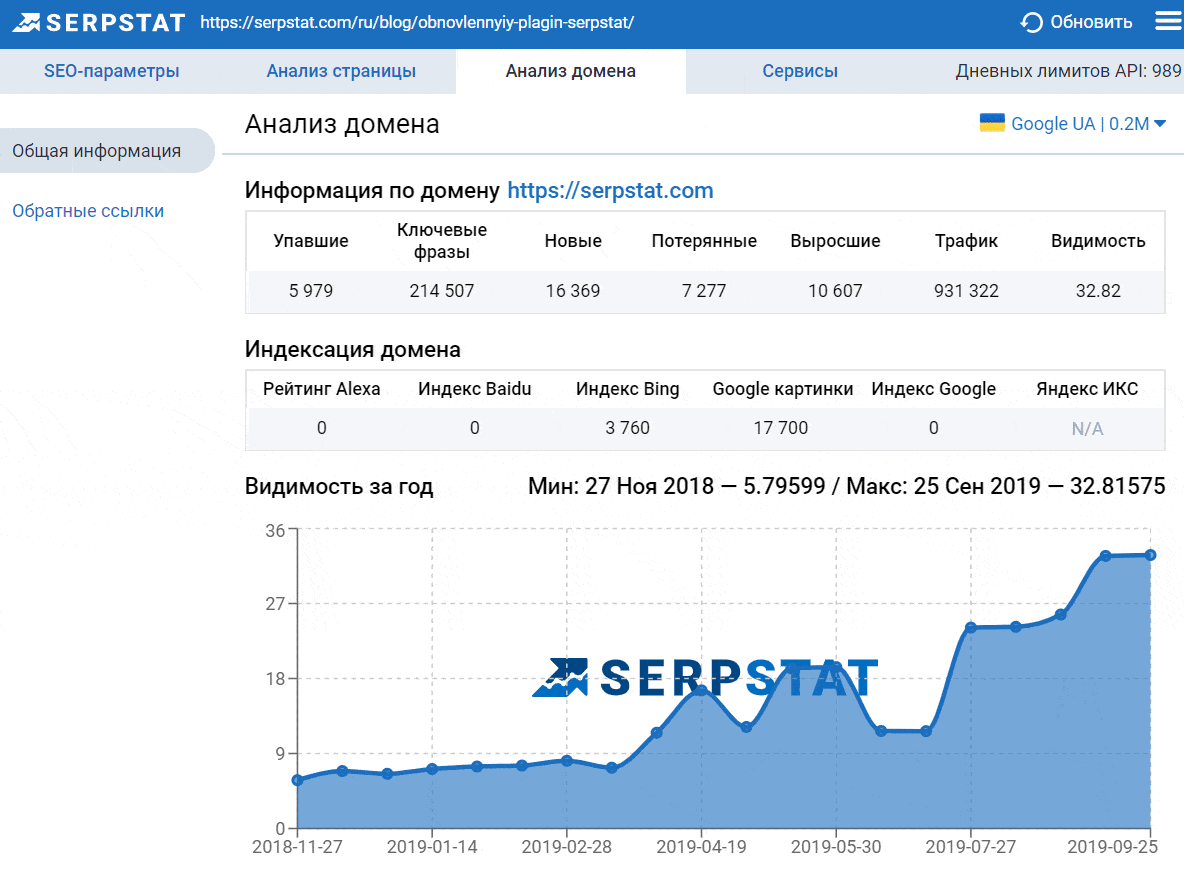Select Общая информация in sidebar
The width and height of the screenshot is (1184, 893).
pos(106,150)
